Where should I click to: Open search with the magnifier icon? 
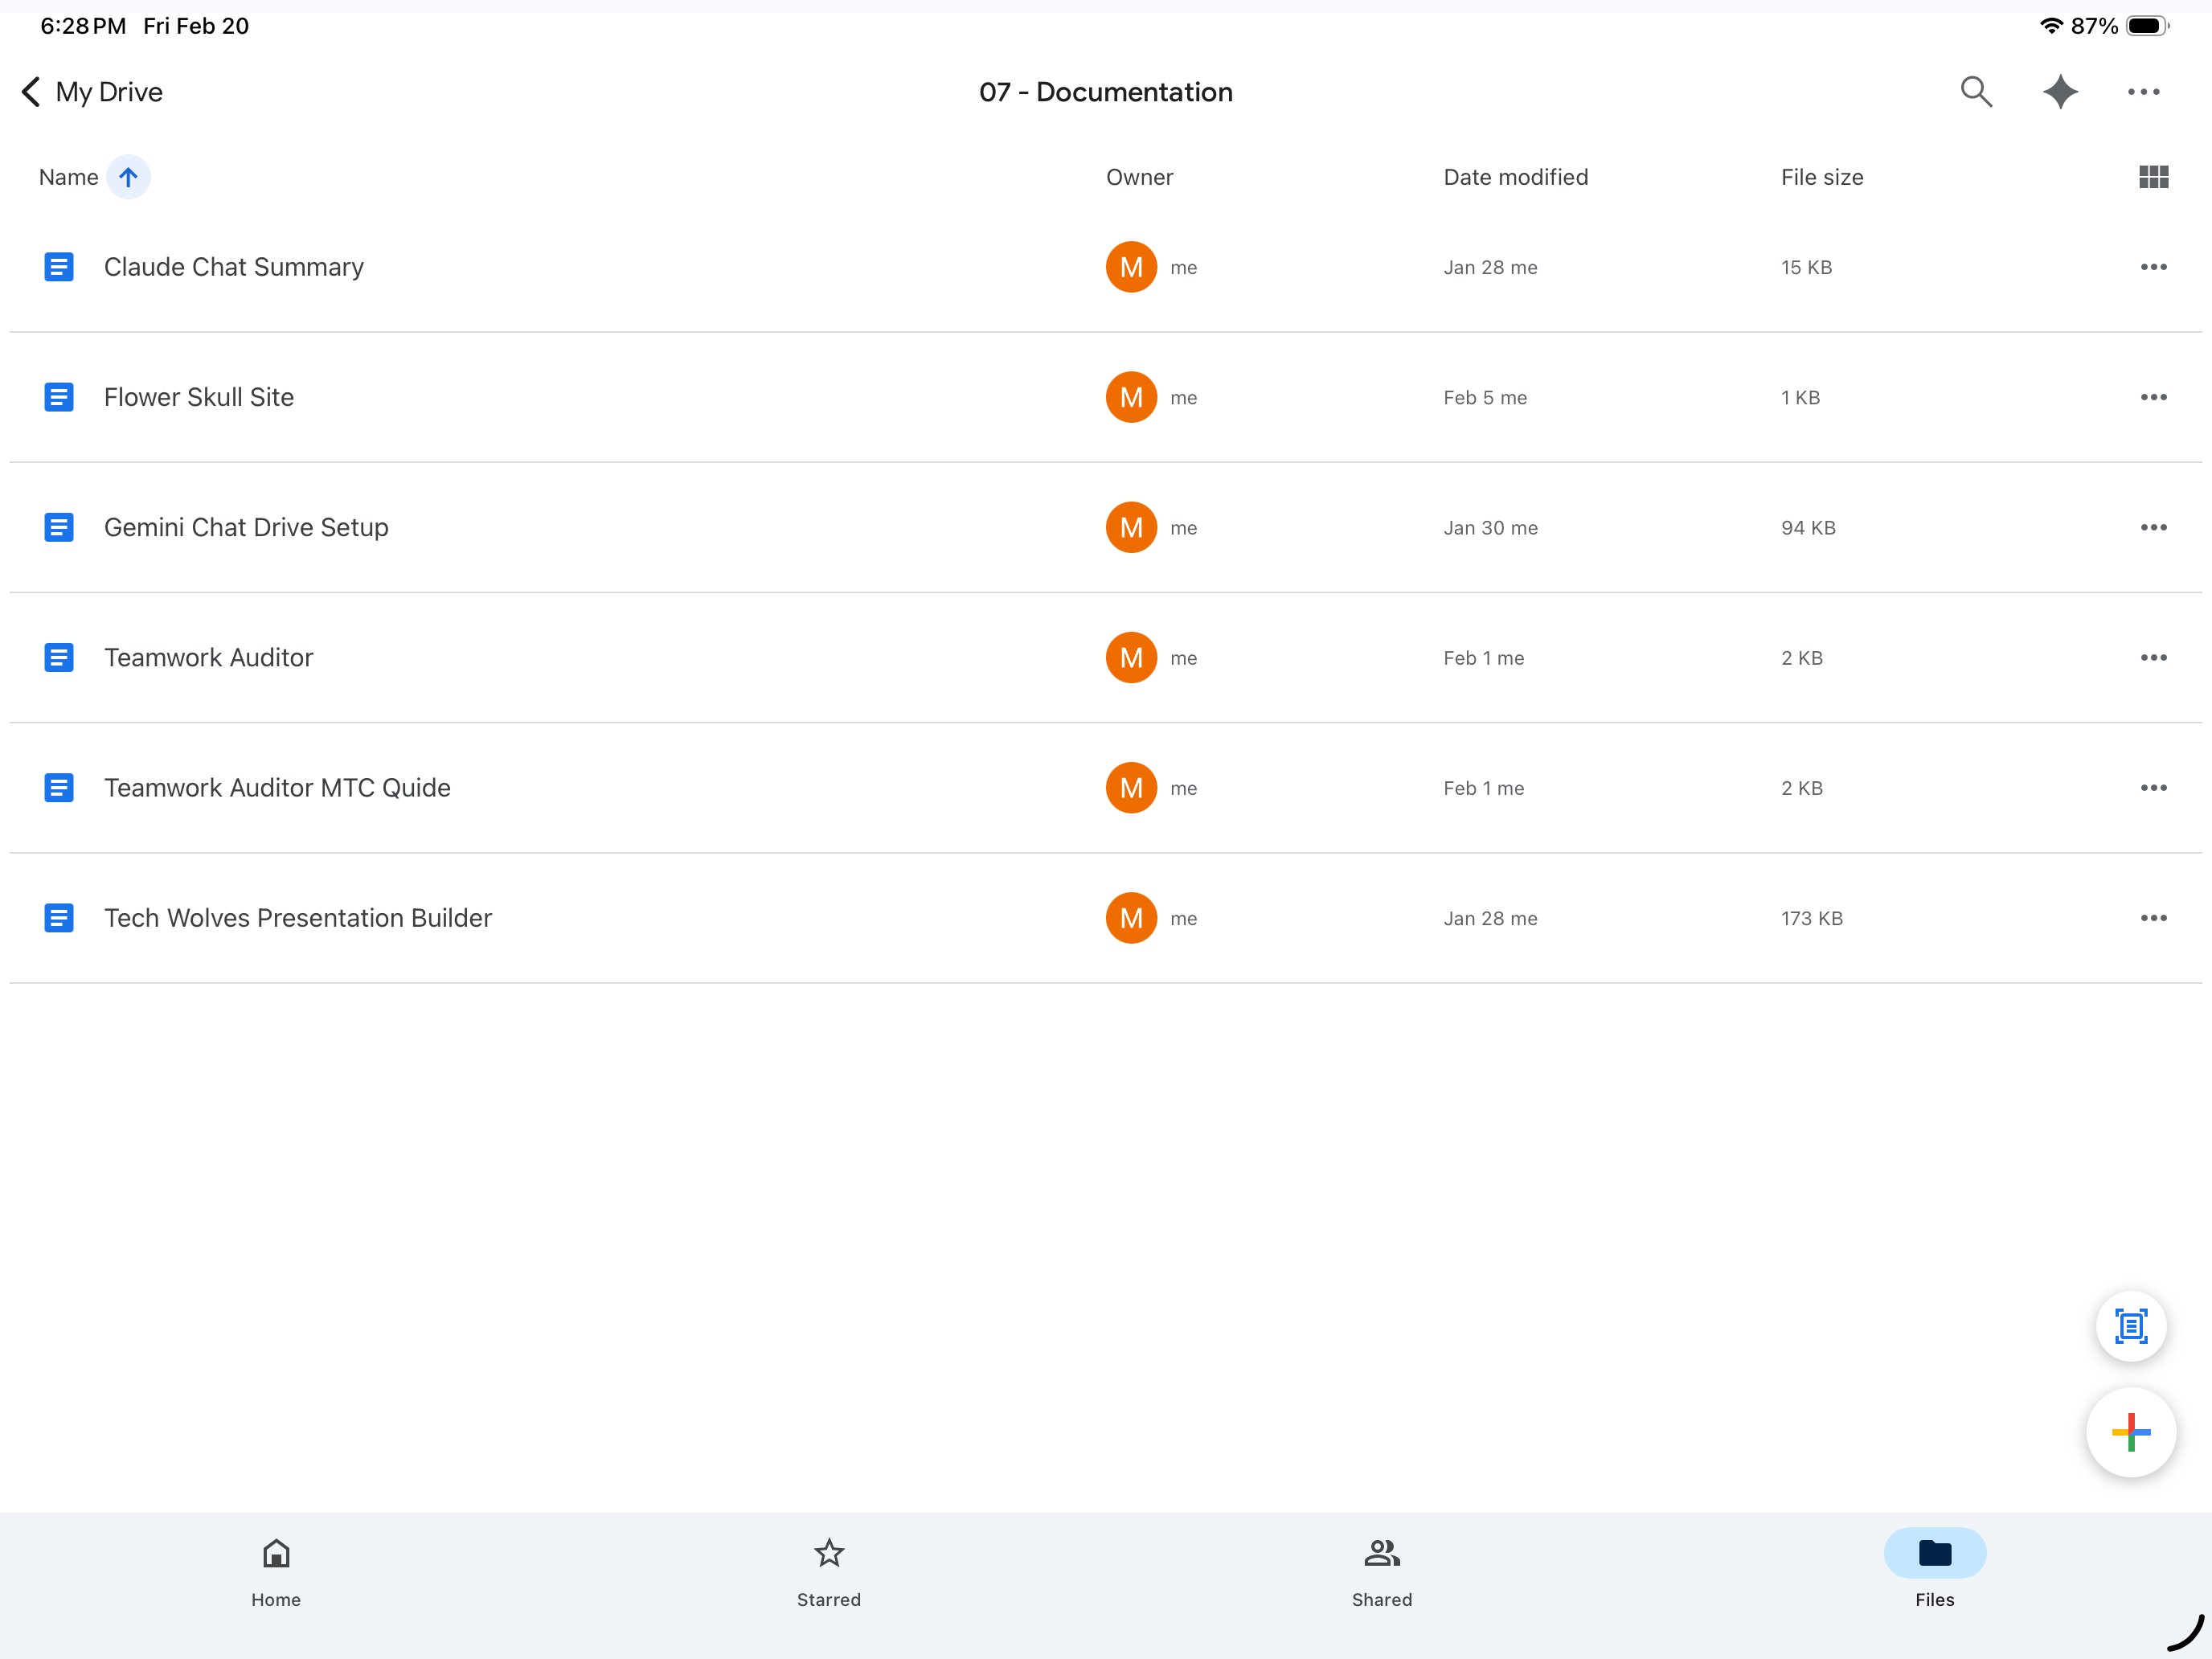pyautogui.click(x=1975, y=92)
